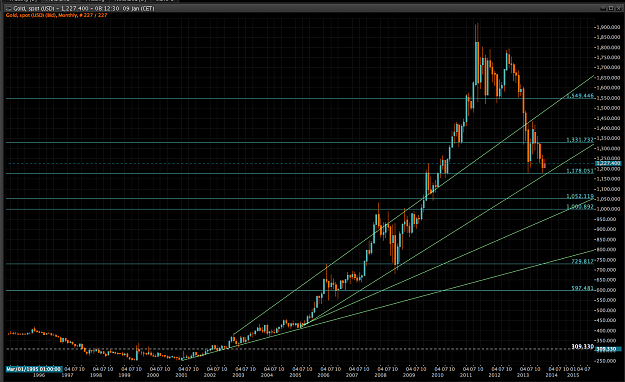Click the 1998 year label on the time axis

point(96,375)
